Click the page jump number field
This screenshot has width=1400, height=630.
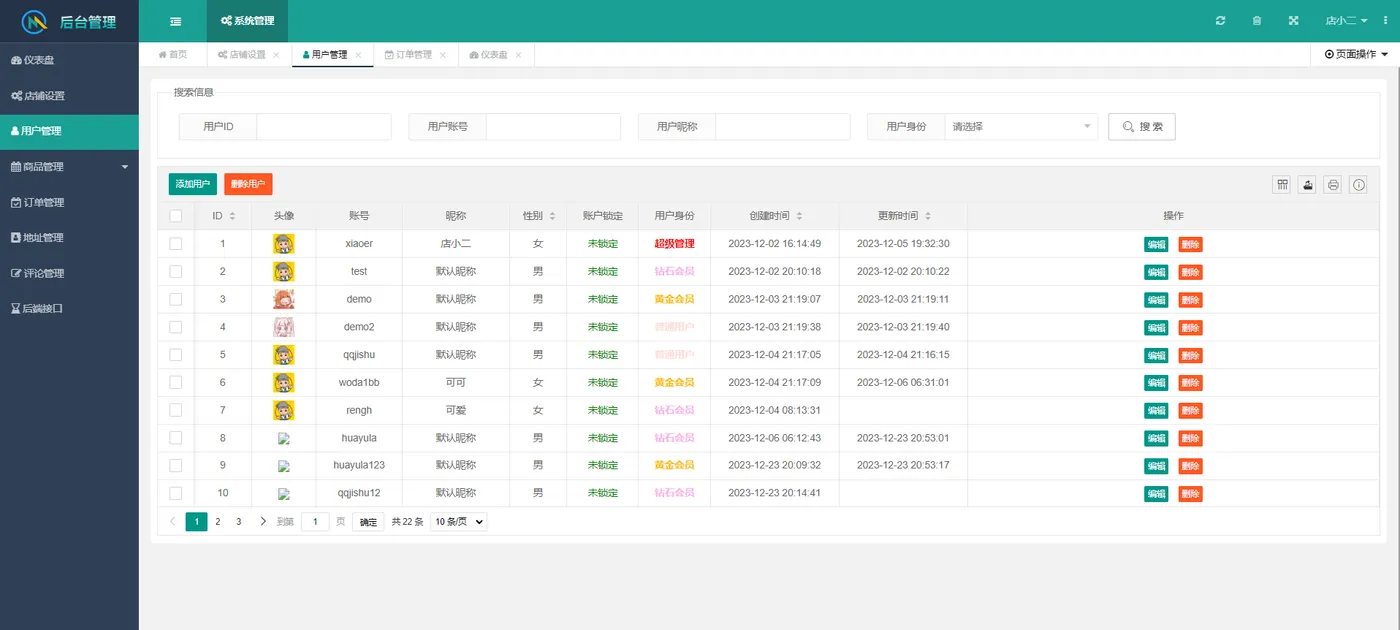(x=315, y=521)
